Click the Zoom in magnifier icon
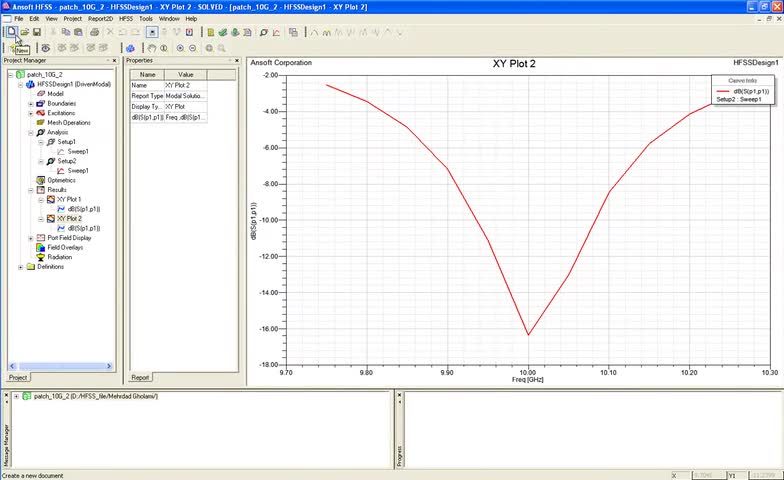This screenshot has width=784, height=480. click(181, 48)
